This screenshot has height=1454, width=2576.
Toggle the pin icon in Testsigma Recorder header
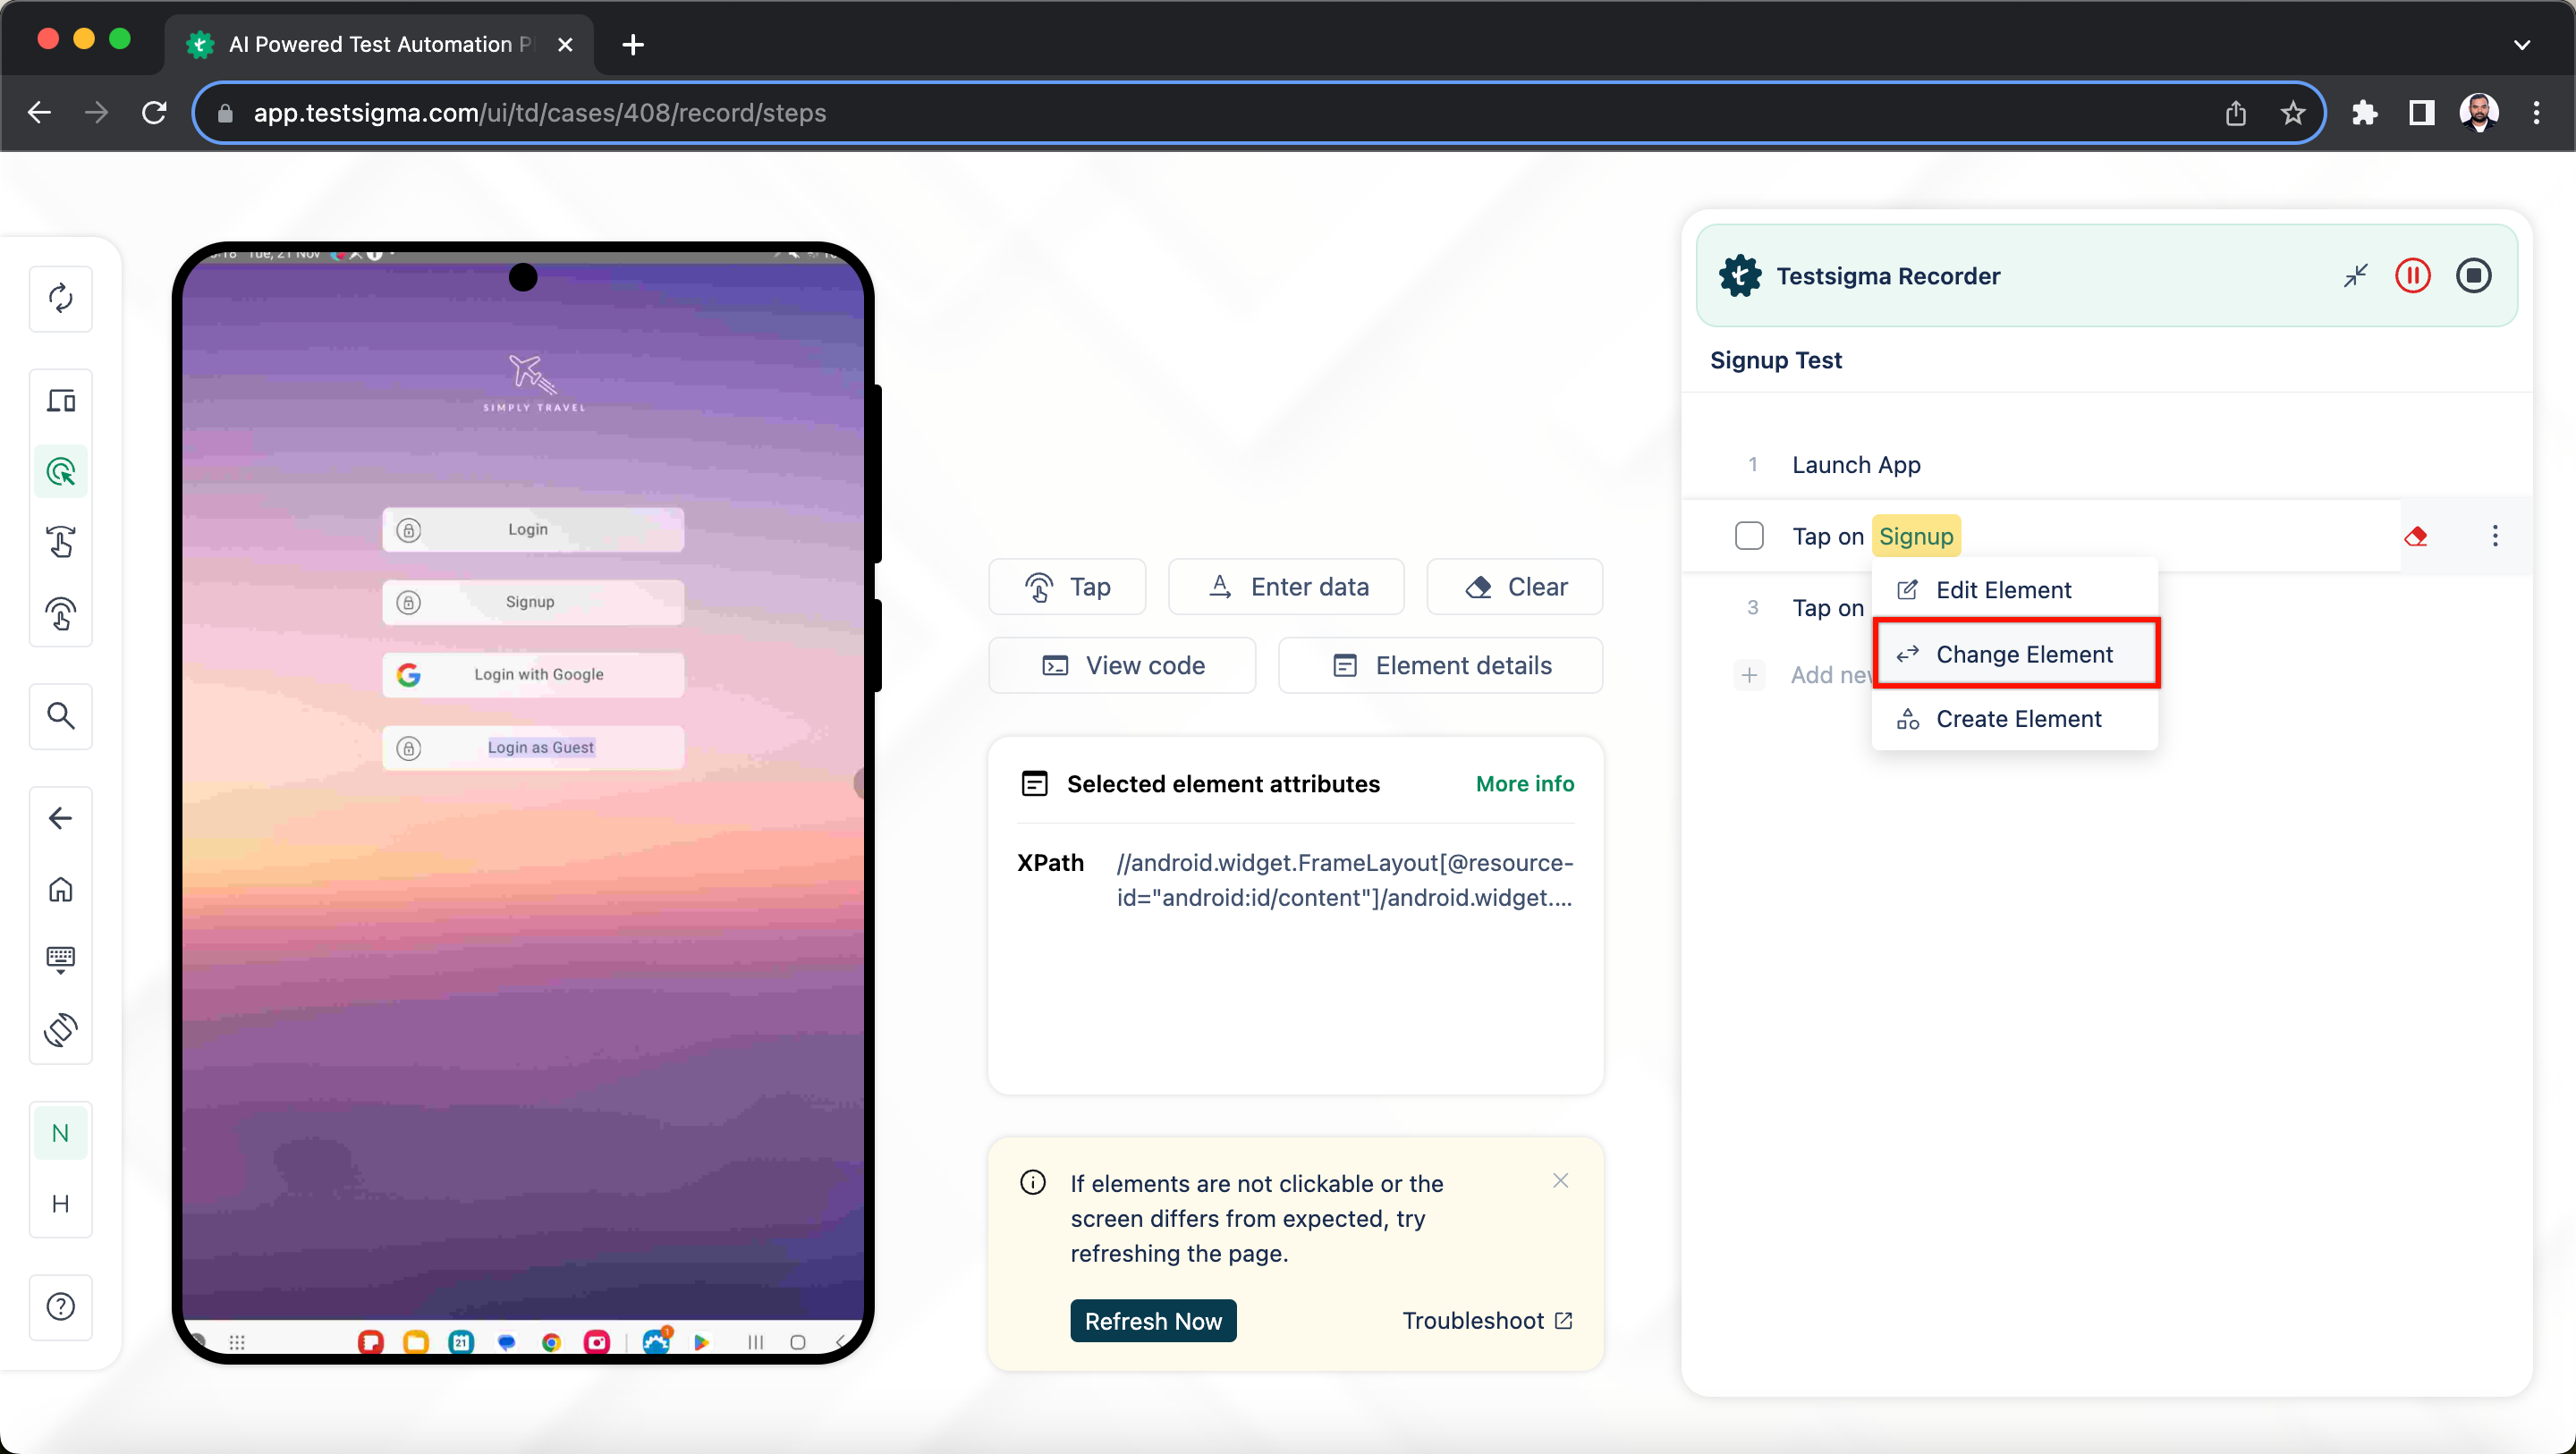[2357, 275]
